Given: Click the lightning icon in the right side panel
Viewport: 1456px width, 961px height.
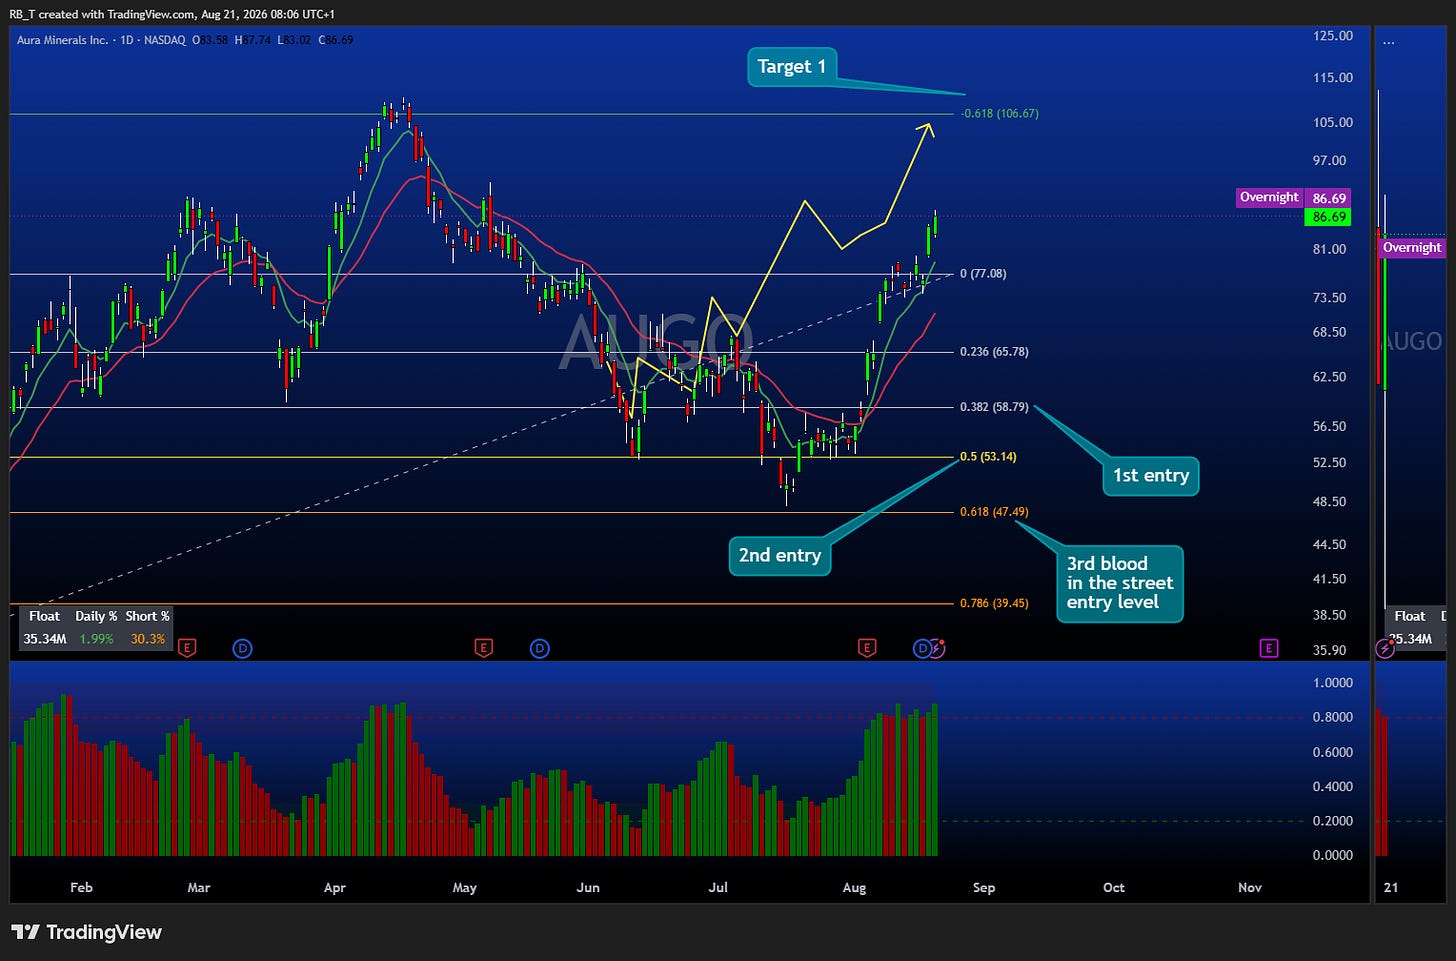Looking at the screenshot, I should (x=1385, y=649).
